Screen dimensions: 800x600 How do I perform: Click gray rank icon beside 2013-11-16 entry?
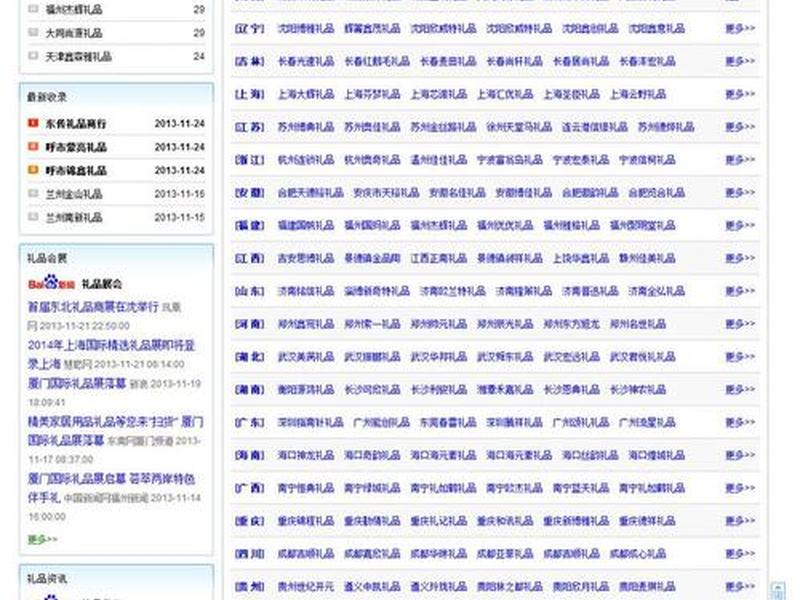tap(33, 193)
